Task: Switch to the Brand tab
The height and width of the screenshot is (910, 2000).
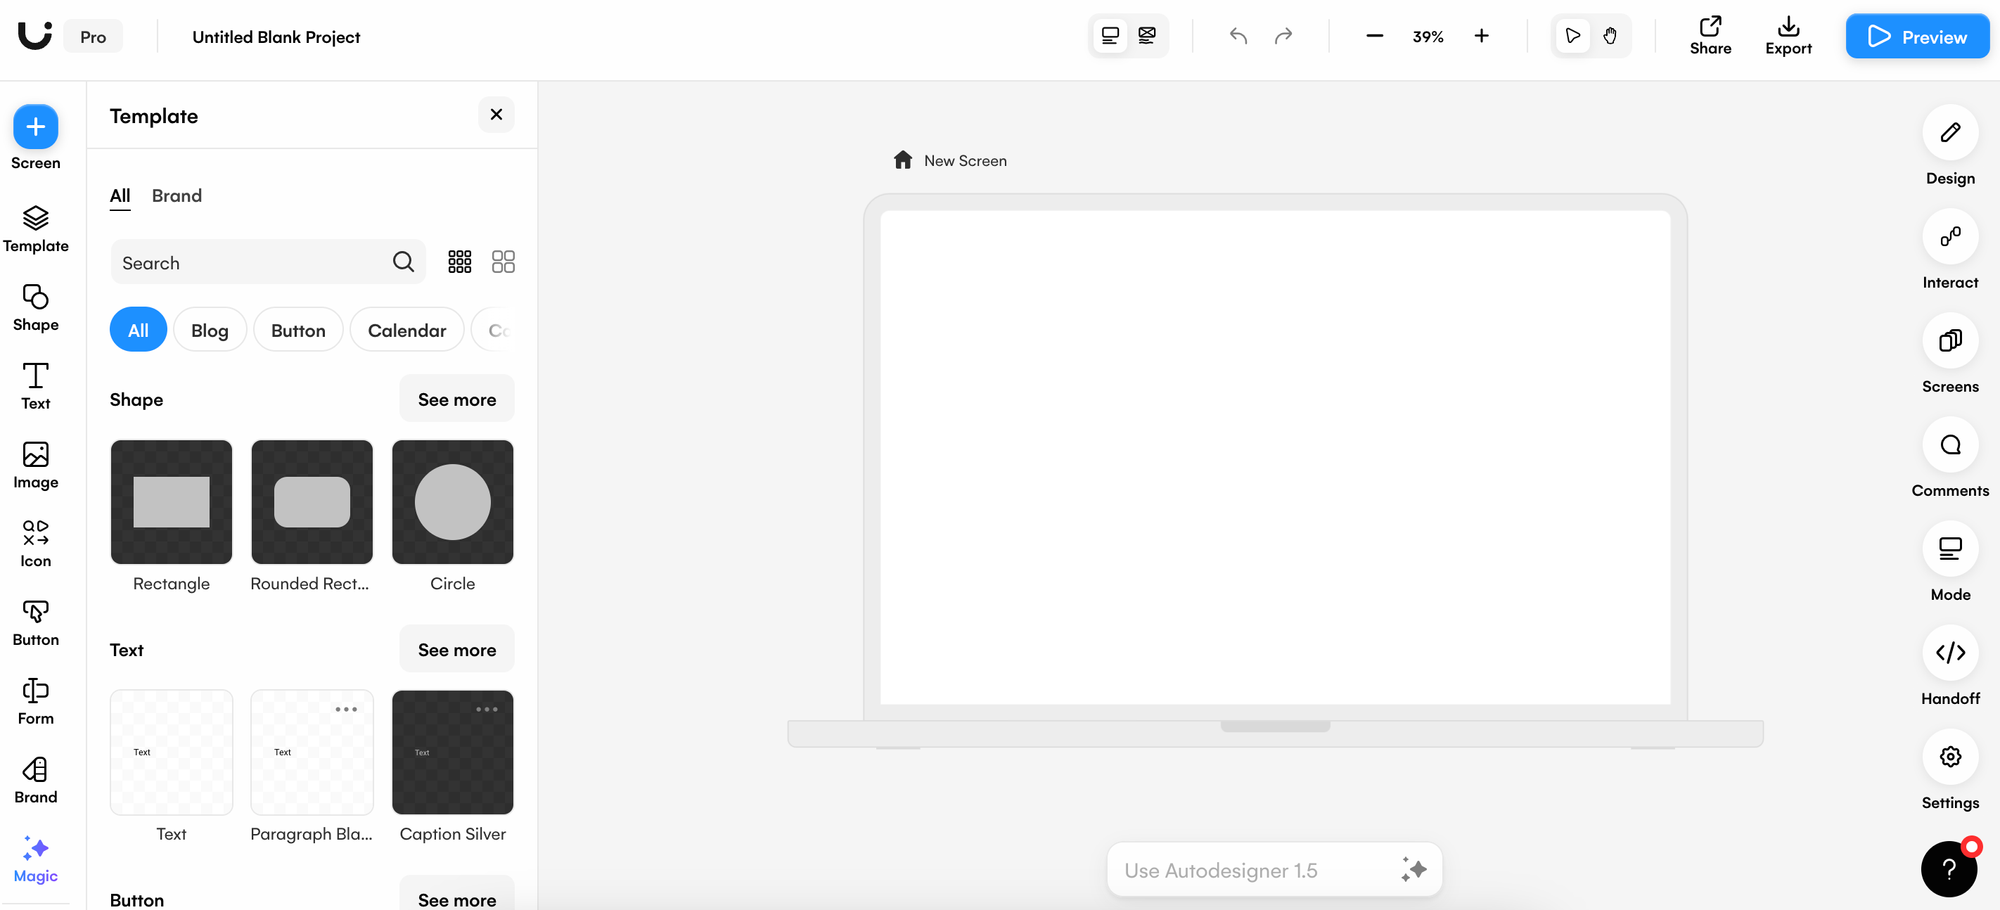Action: 177,196
